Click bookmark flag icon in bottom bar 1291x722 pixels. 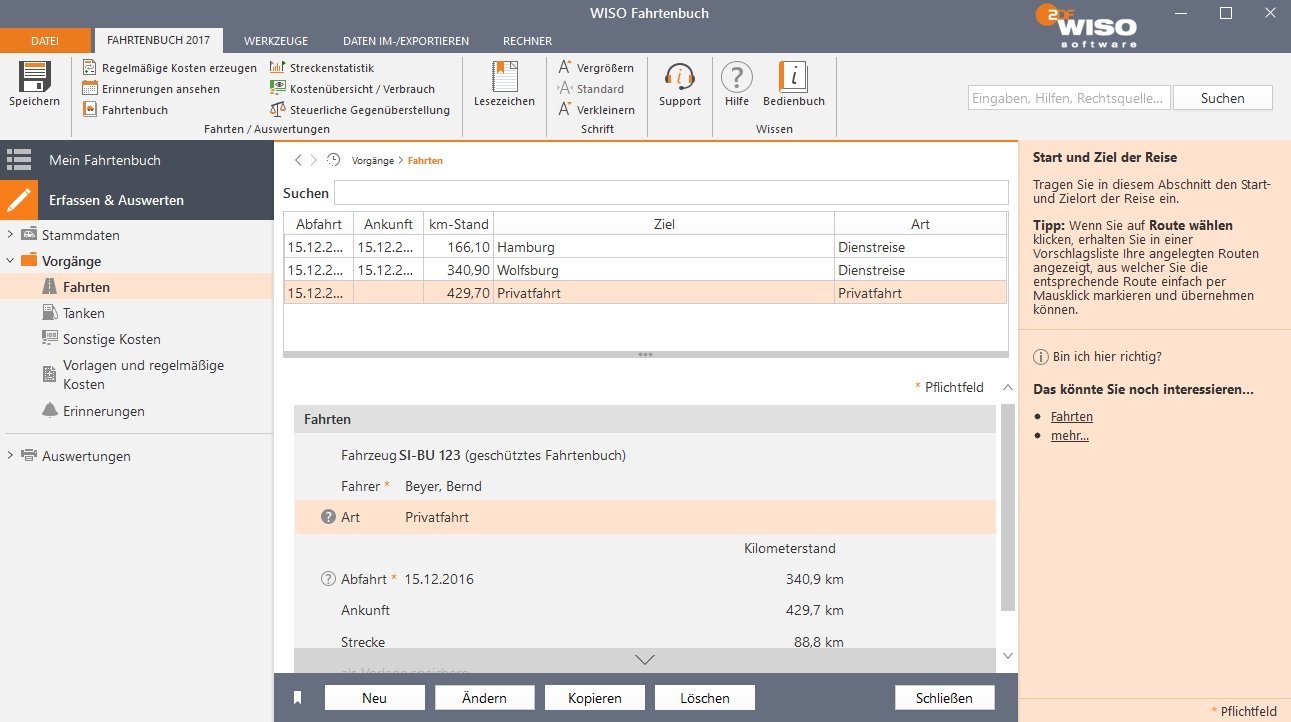coord(297,698)
